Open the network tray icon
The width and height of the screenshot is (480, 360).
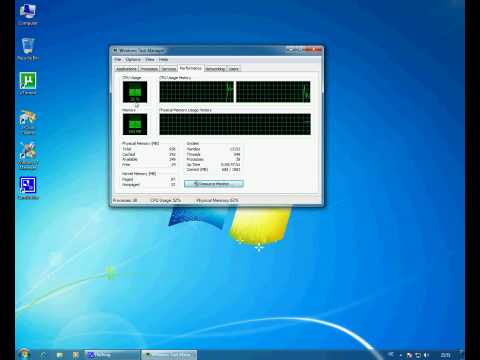point(418,355)
